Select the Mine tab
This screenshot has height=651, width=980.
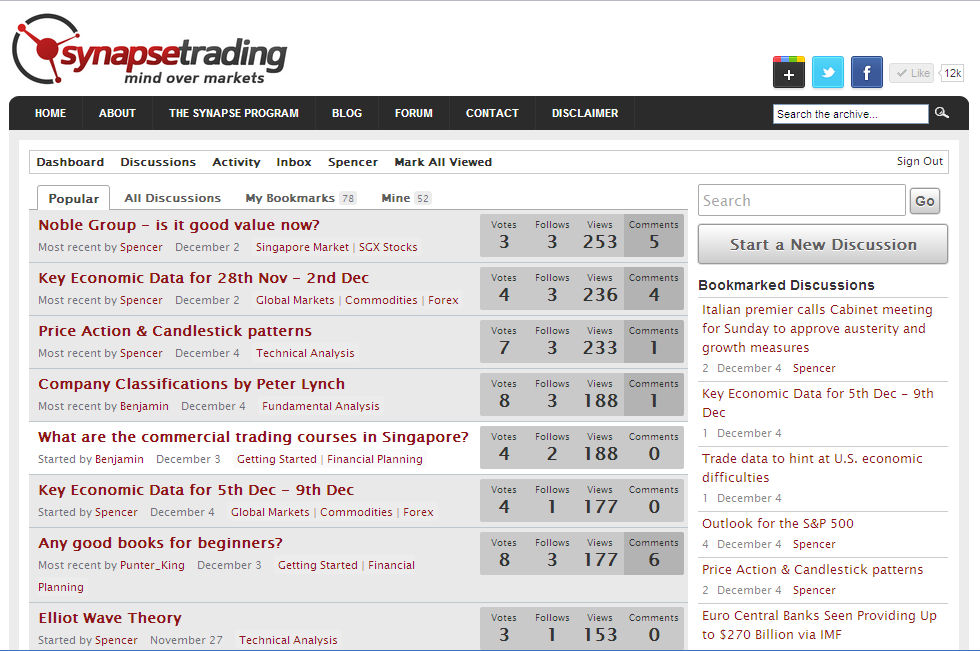[x=405, y=198]
